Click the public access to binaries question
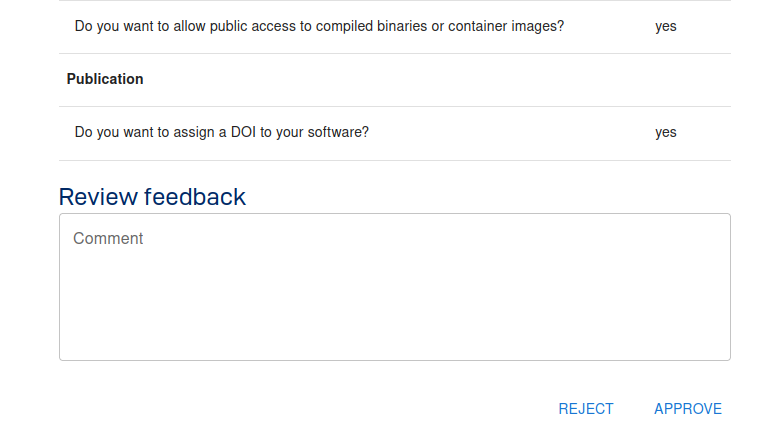The height and width of the screenshot is (444, 784). point(319,26)
